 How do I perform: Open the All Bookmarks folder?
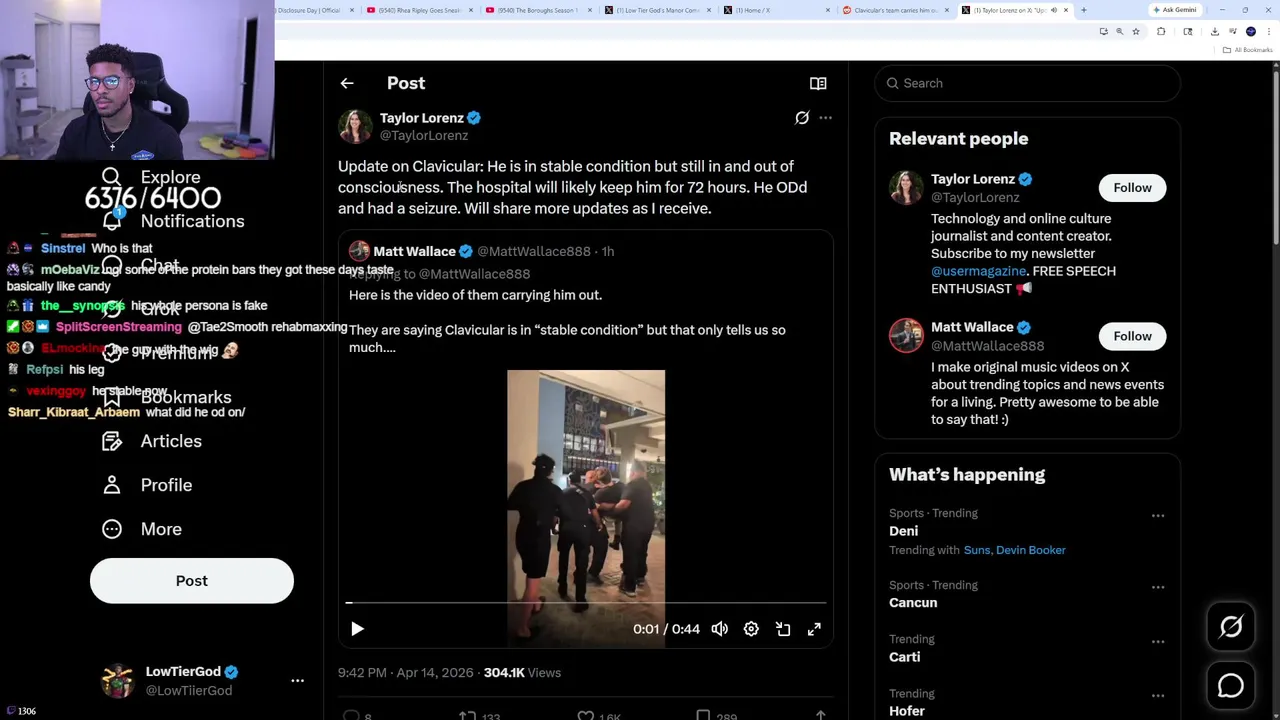click(x=1250, y=50)
